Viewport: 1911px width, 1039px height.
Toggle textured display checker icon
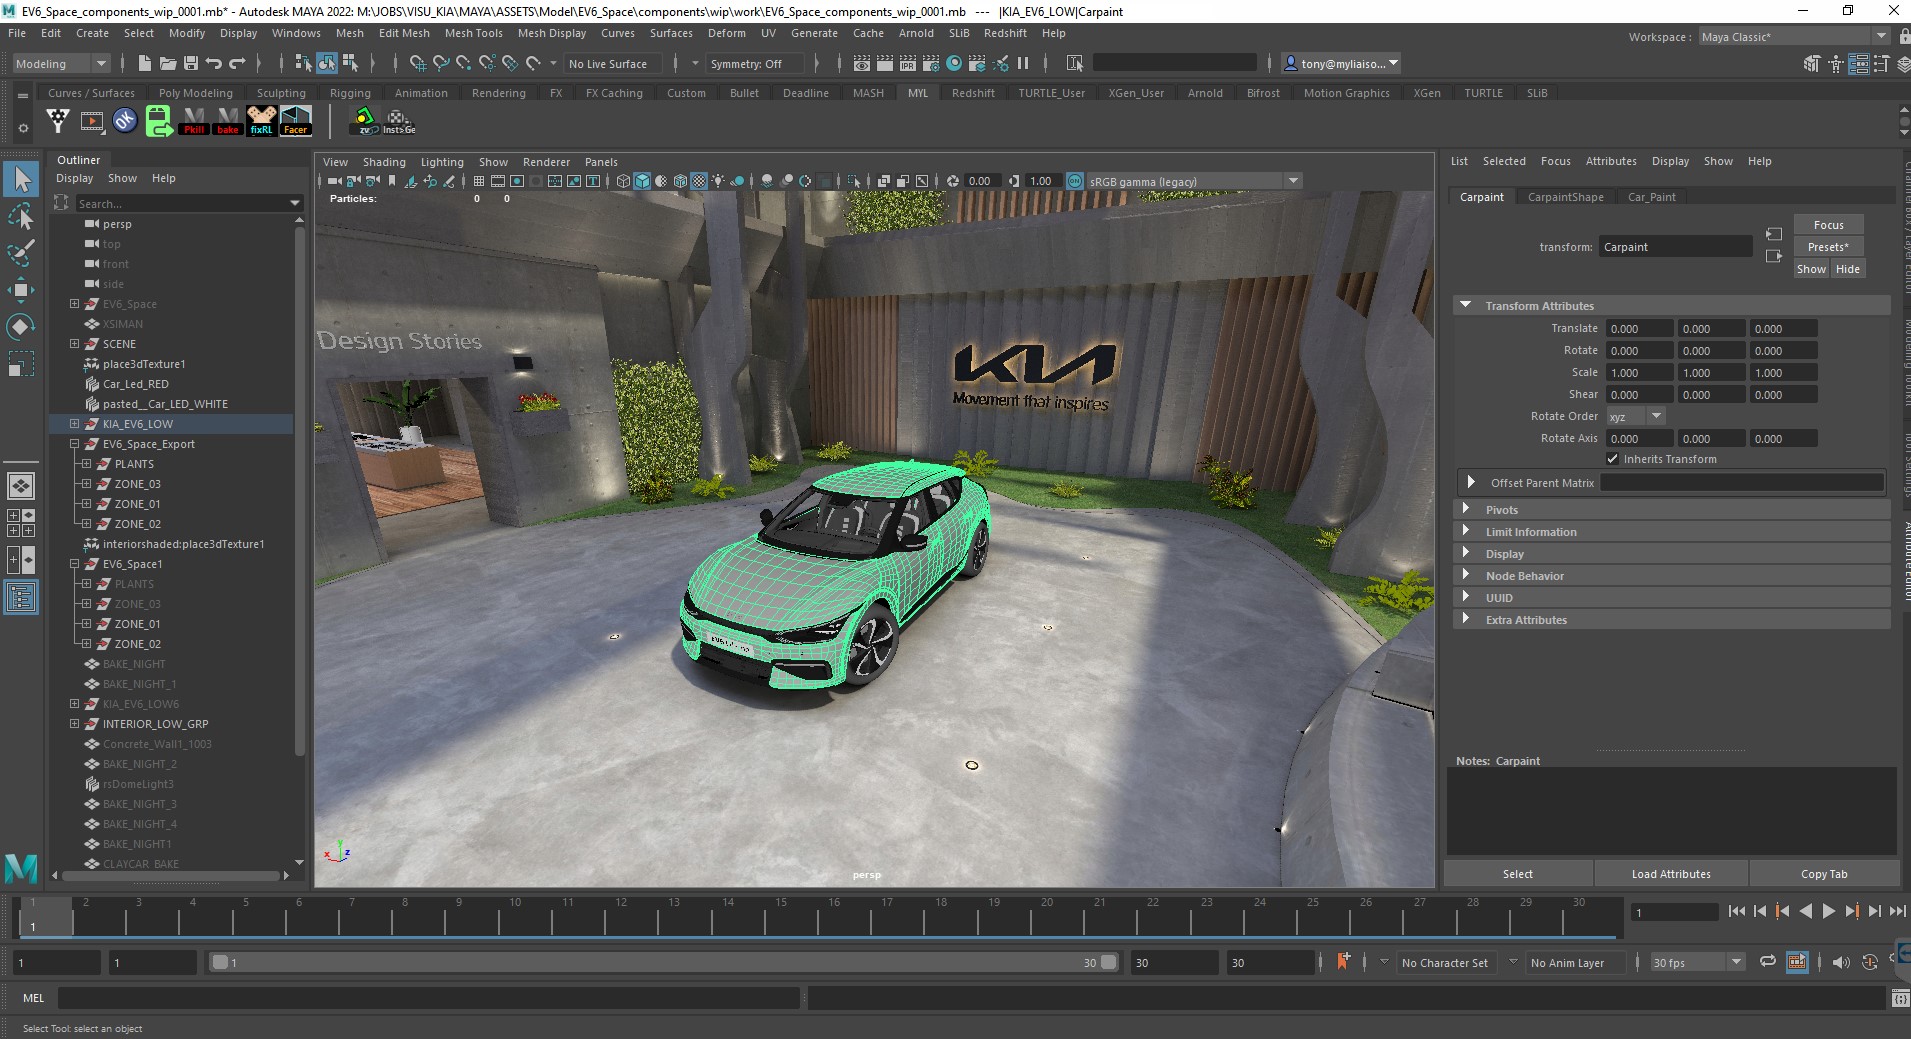(699, 181)
